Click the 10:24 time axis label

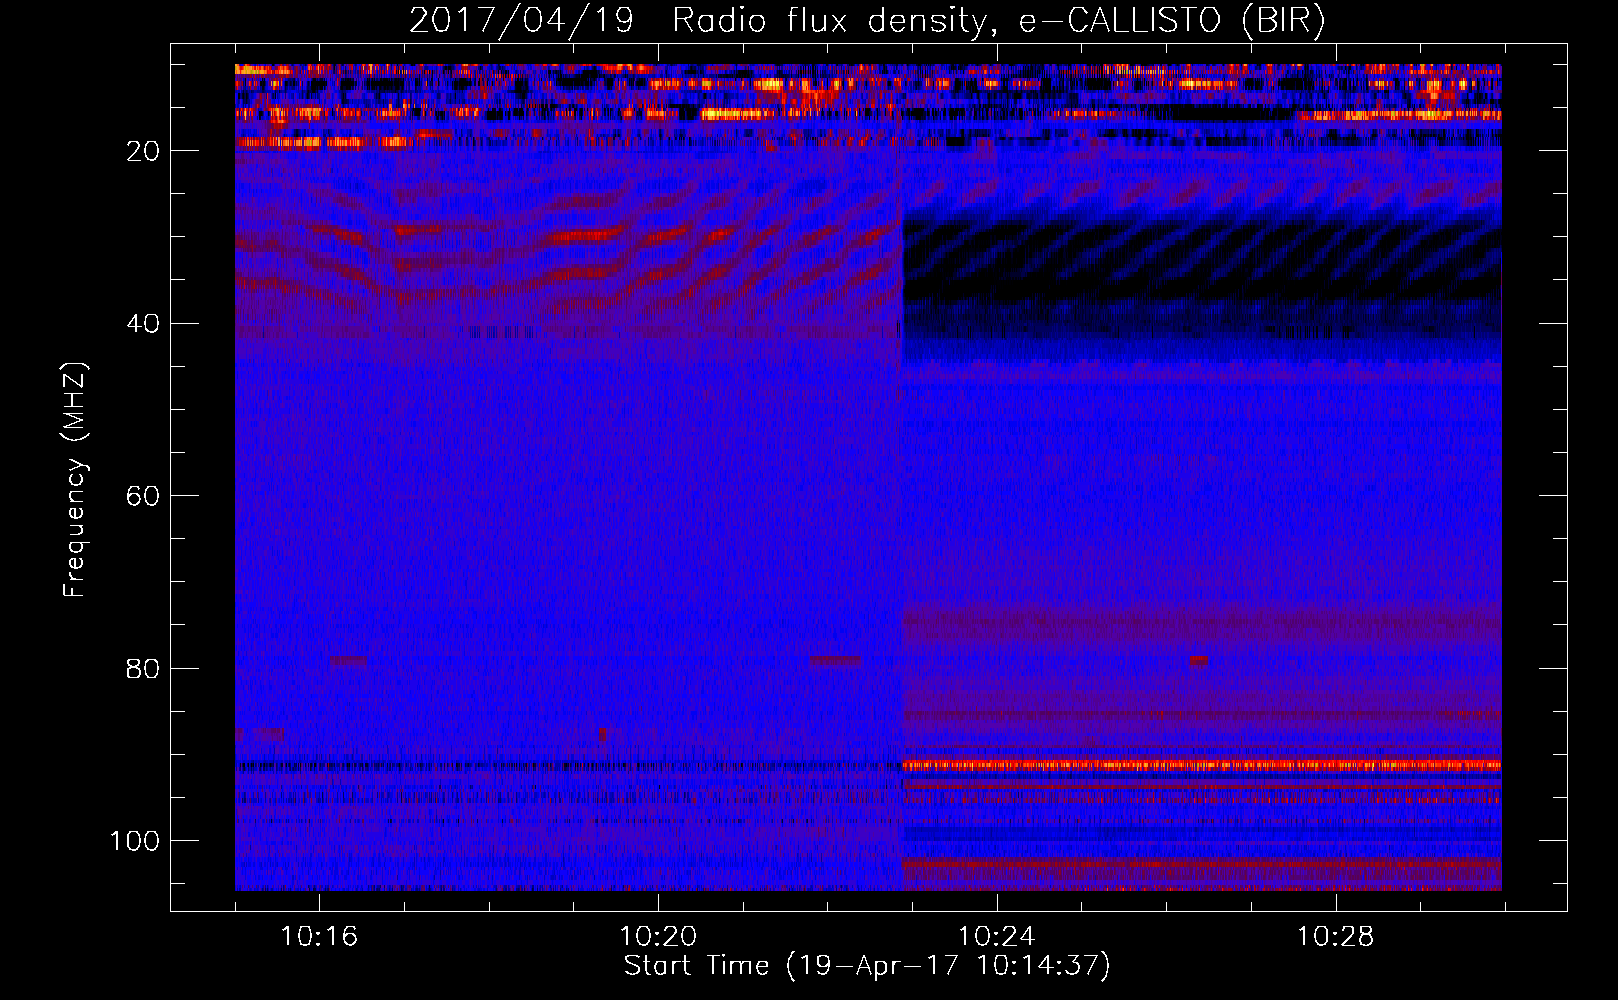pos(997,937)
